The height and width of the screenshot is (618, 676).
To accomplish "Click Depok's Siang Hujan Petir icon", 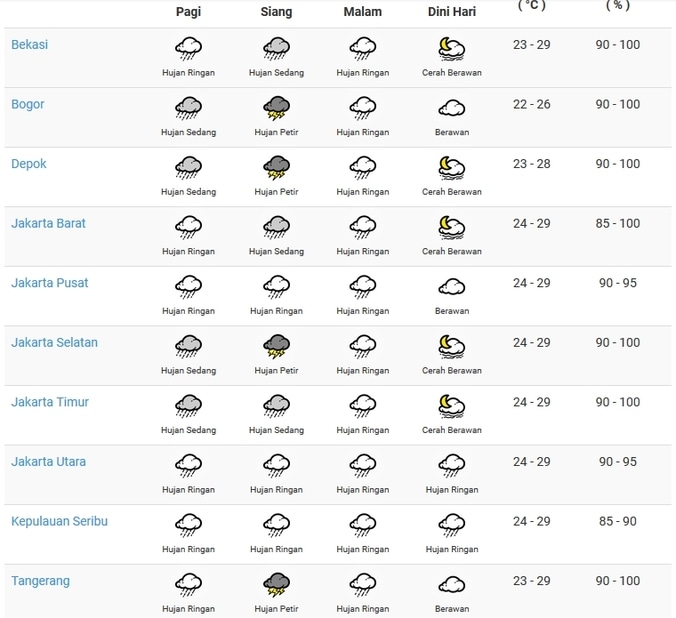I will [276, 167].
